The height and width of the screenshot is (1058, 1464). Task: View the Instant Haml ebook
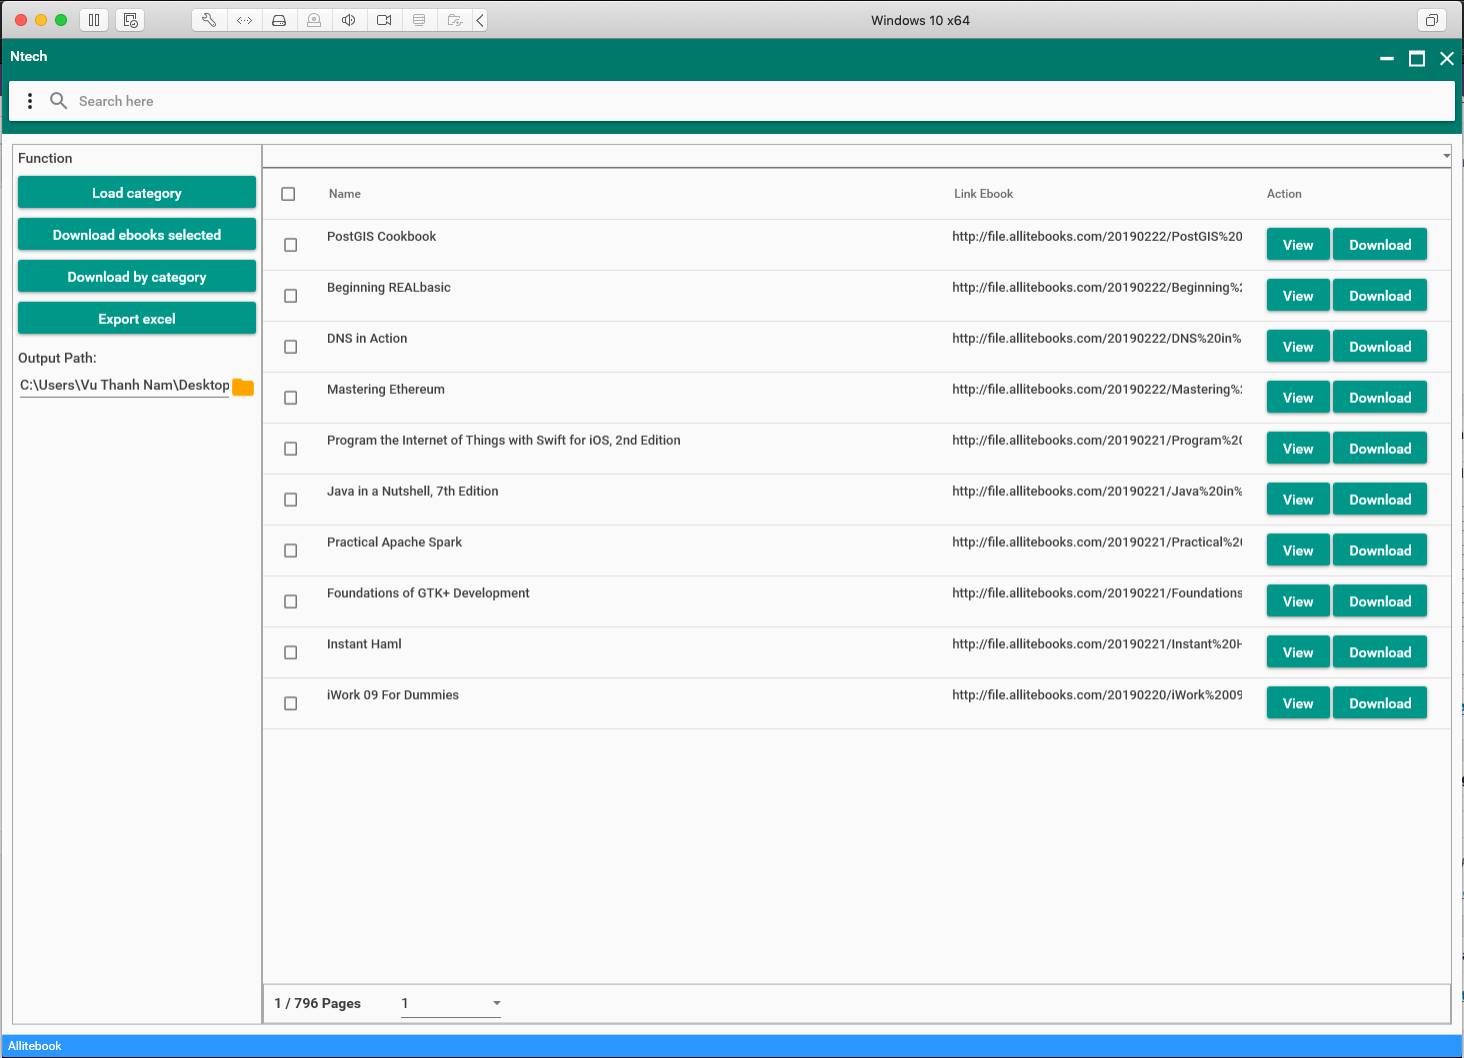1297,653
